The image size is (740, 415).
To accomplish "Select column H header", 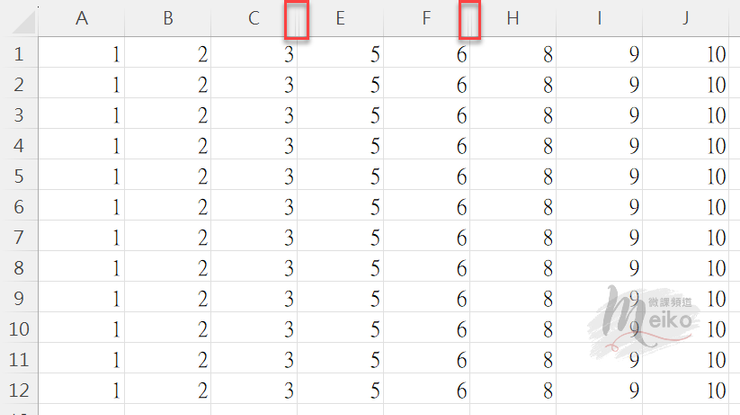I will tap(513, 18).
